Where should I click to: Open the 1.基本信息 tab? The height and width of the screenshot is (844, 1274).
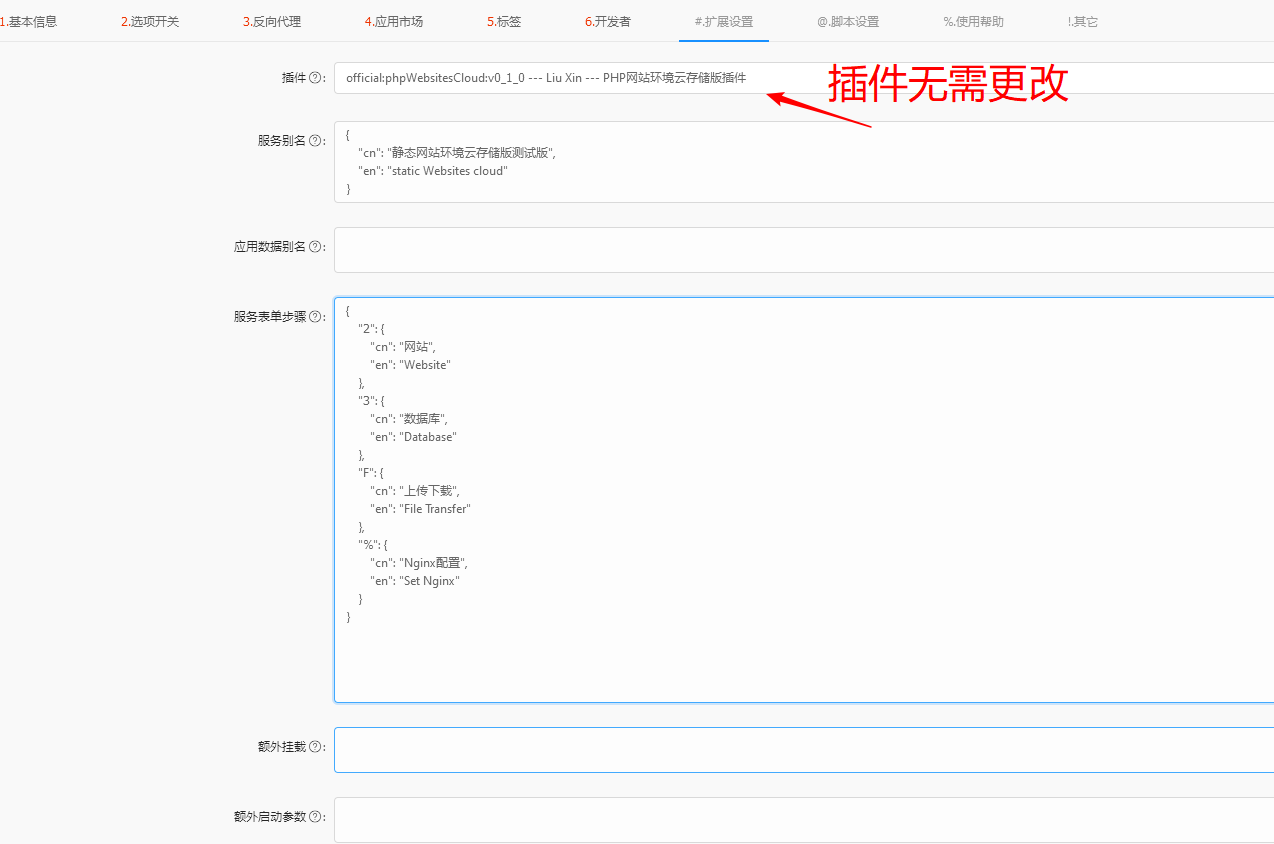pyautogui.click(x=29, y=21)
